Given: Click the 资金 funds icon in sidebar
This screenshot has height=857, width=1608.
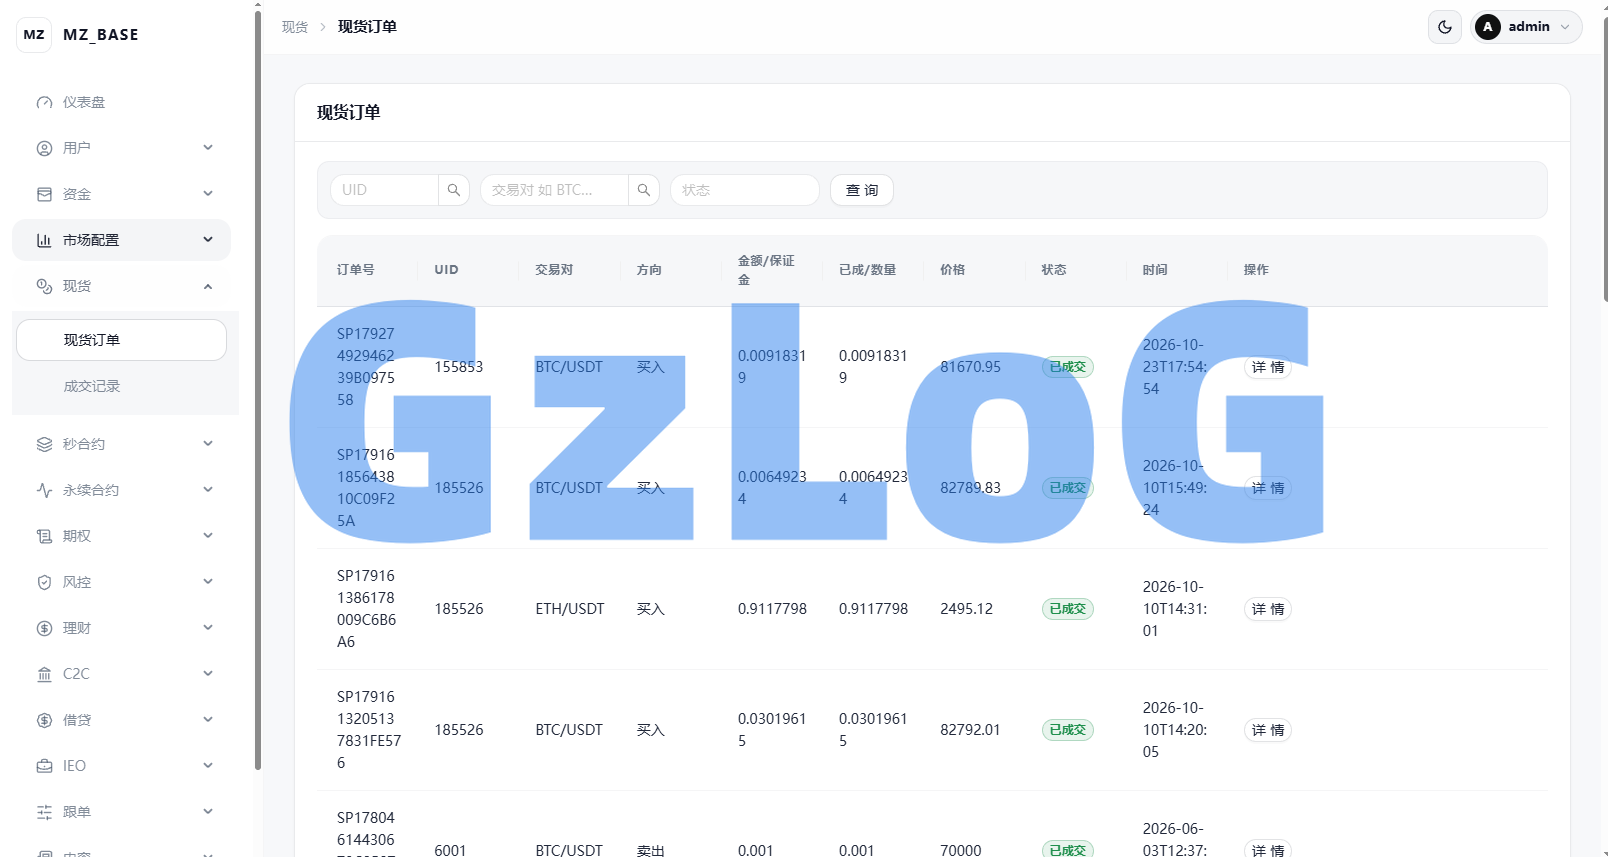Looking at the screenshot, I should click(44, 194).
